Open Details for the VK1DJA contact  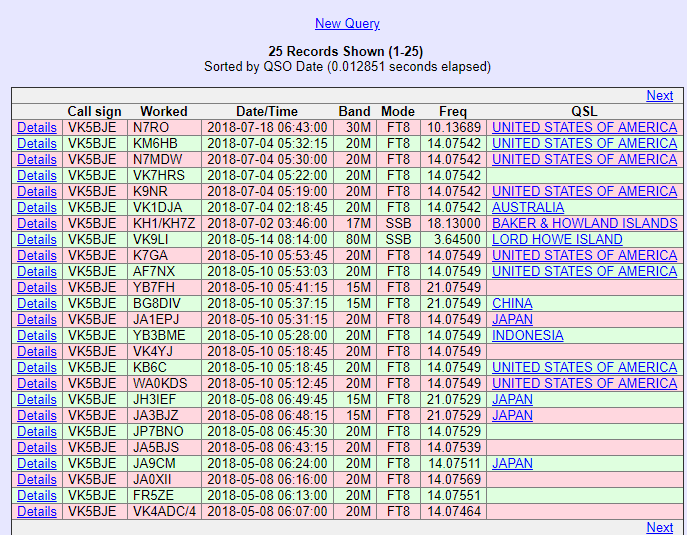coord(37,207)
